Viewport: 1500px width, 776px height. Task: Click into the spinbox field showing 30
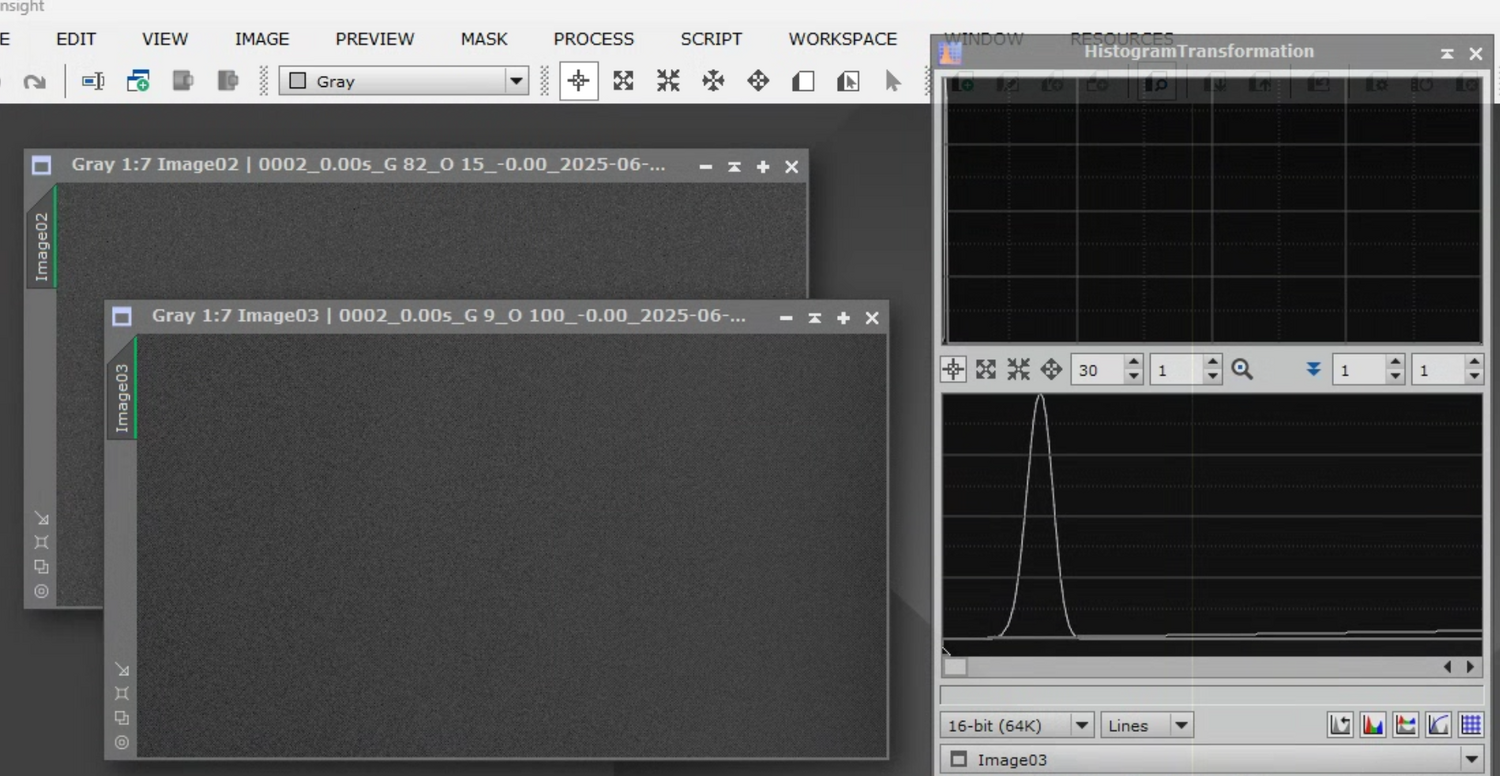1098,370
